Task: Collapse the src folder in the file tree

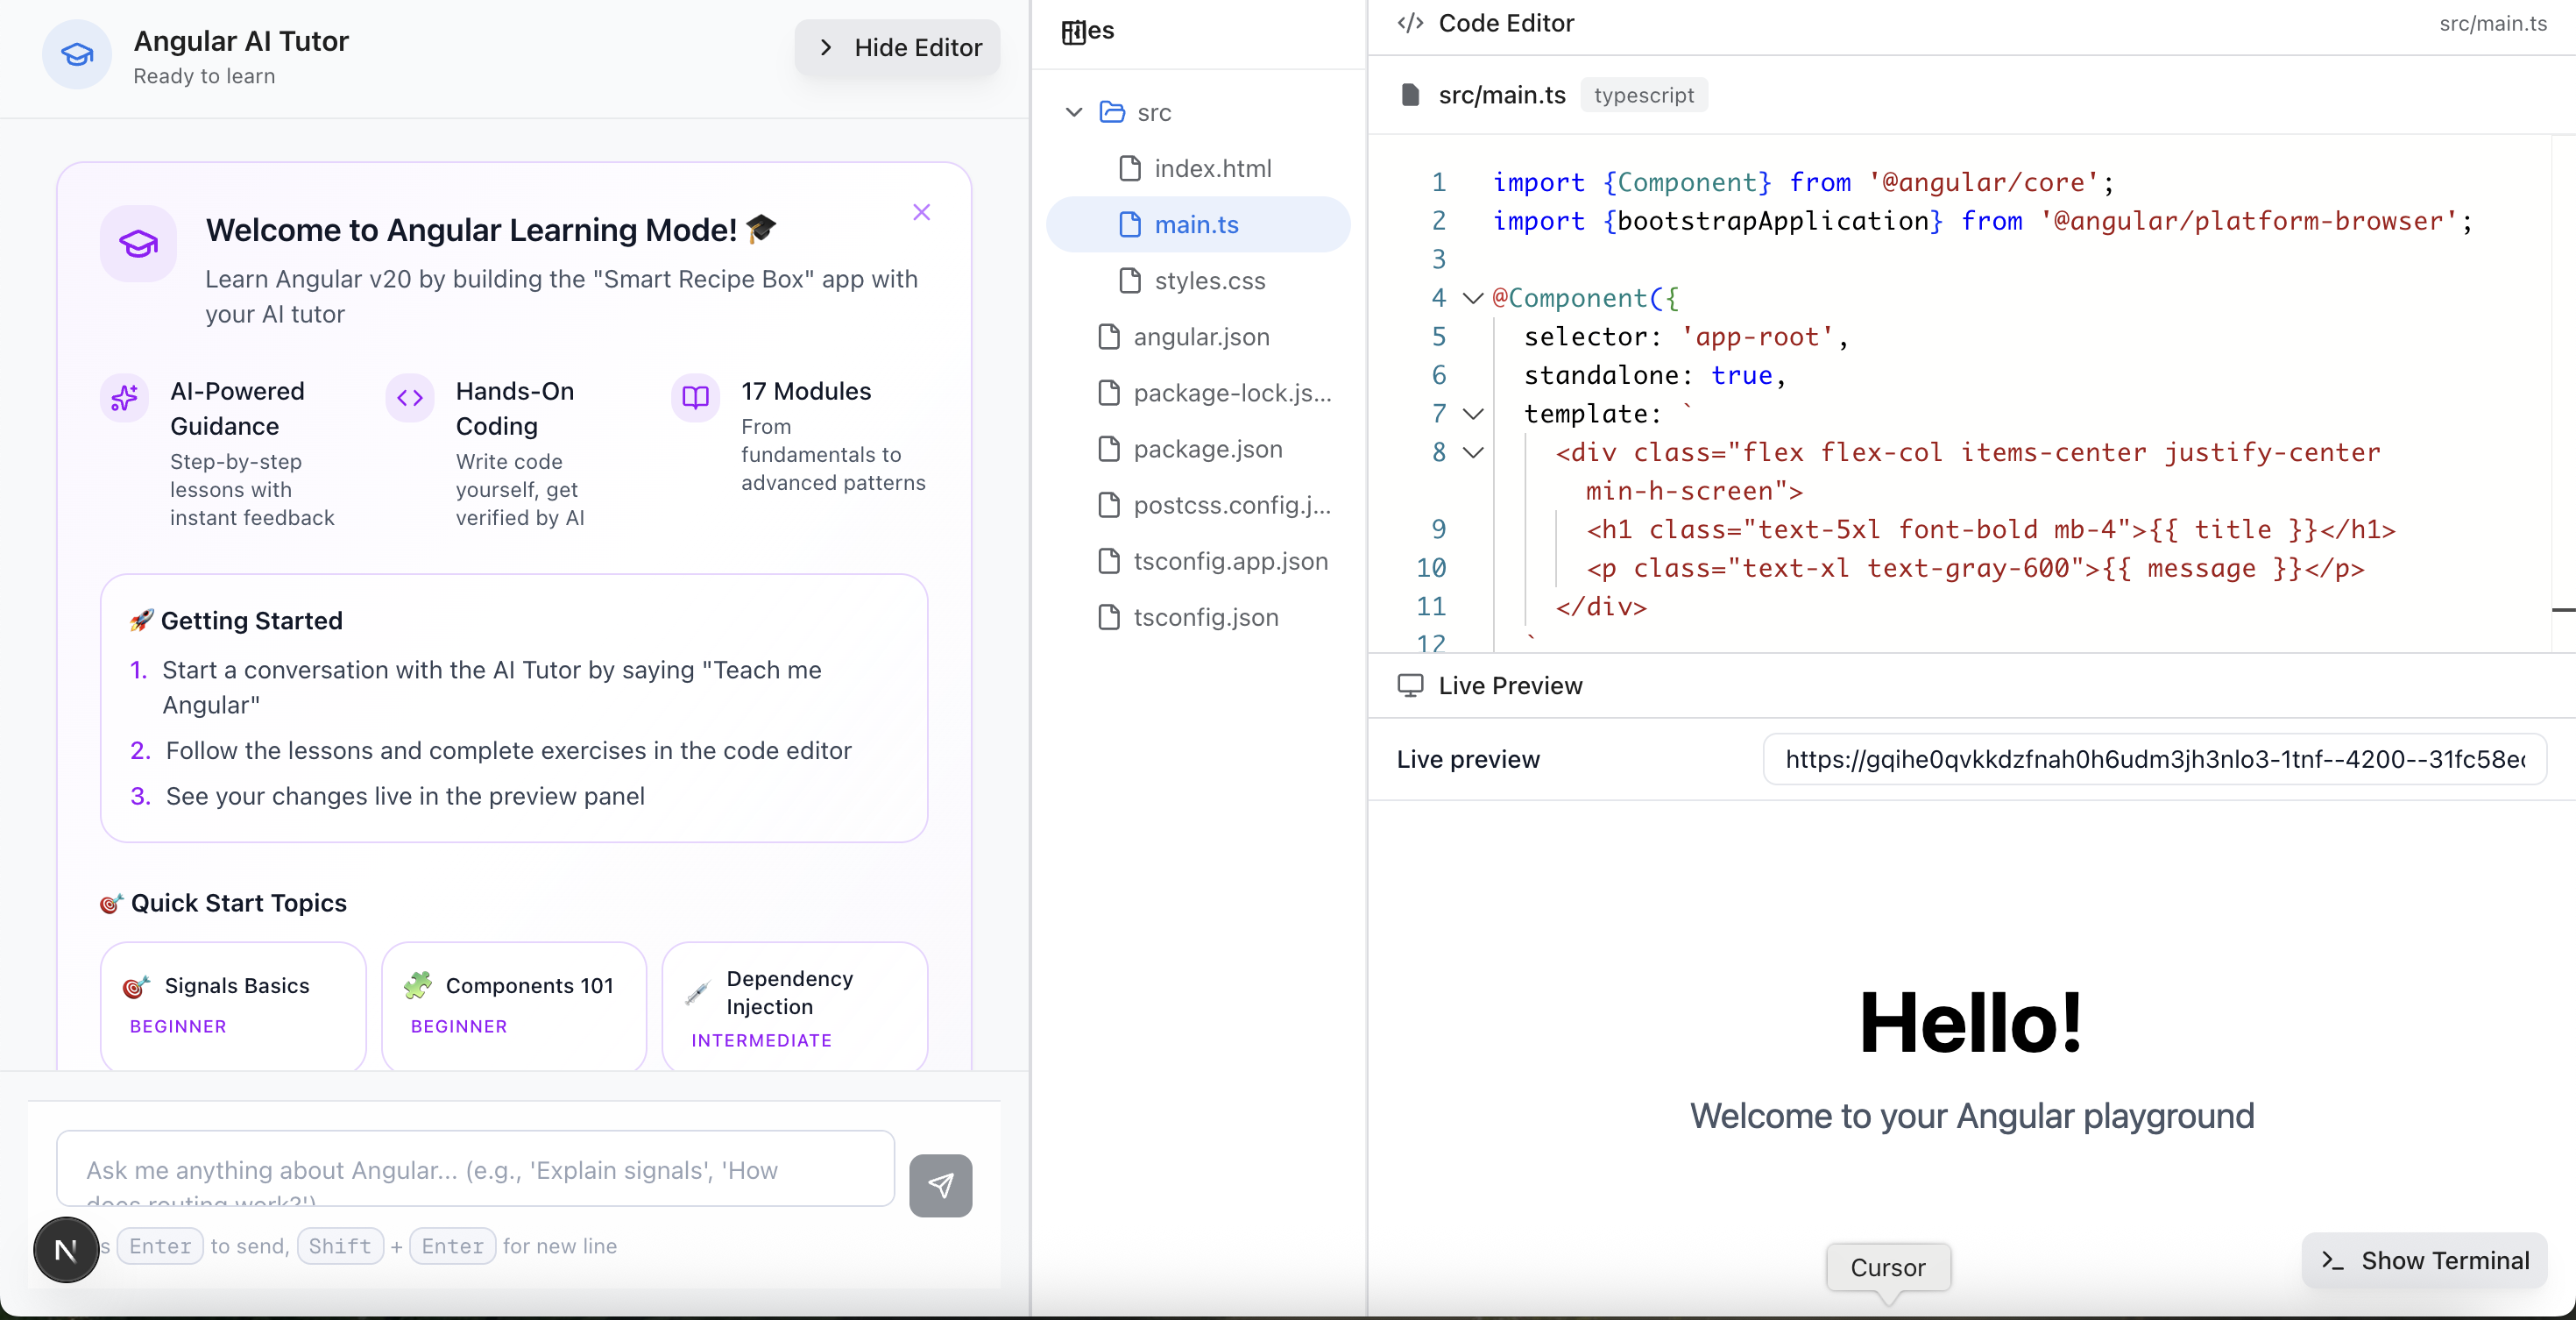Action: coord(1072,113)
